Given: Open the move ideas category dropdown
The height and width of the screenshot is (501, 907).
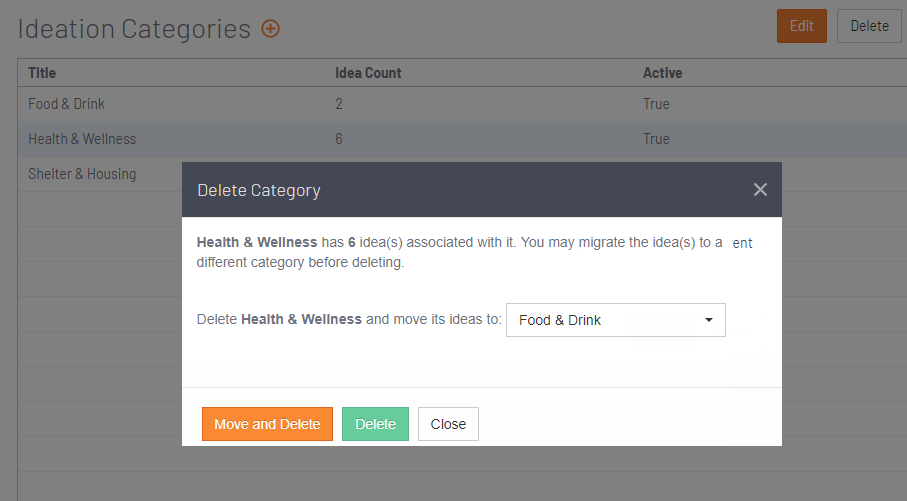Looking at the screenshot, I should [615, 320].
